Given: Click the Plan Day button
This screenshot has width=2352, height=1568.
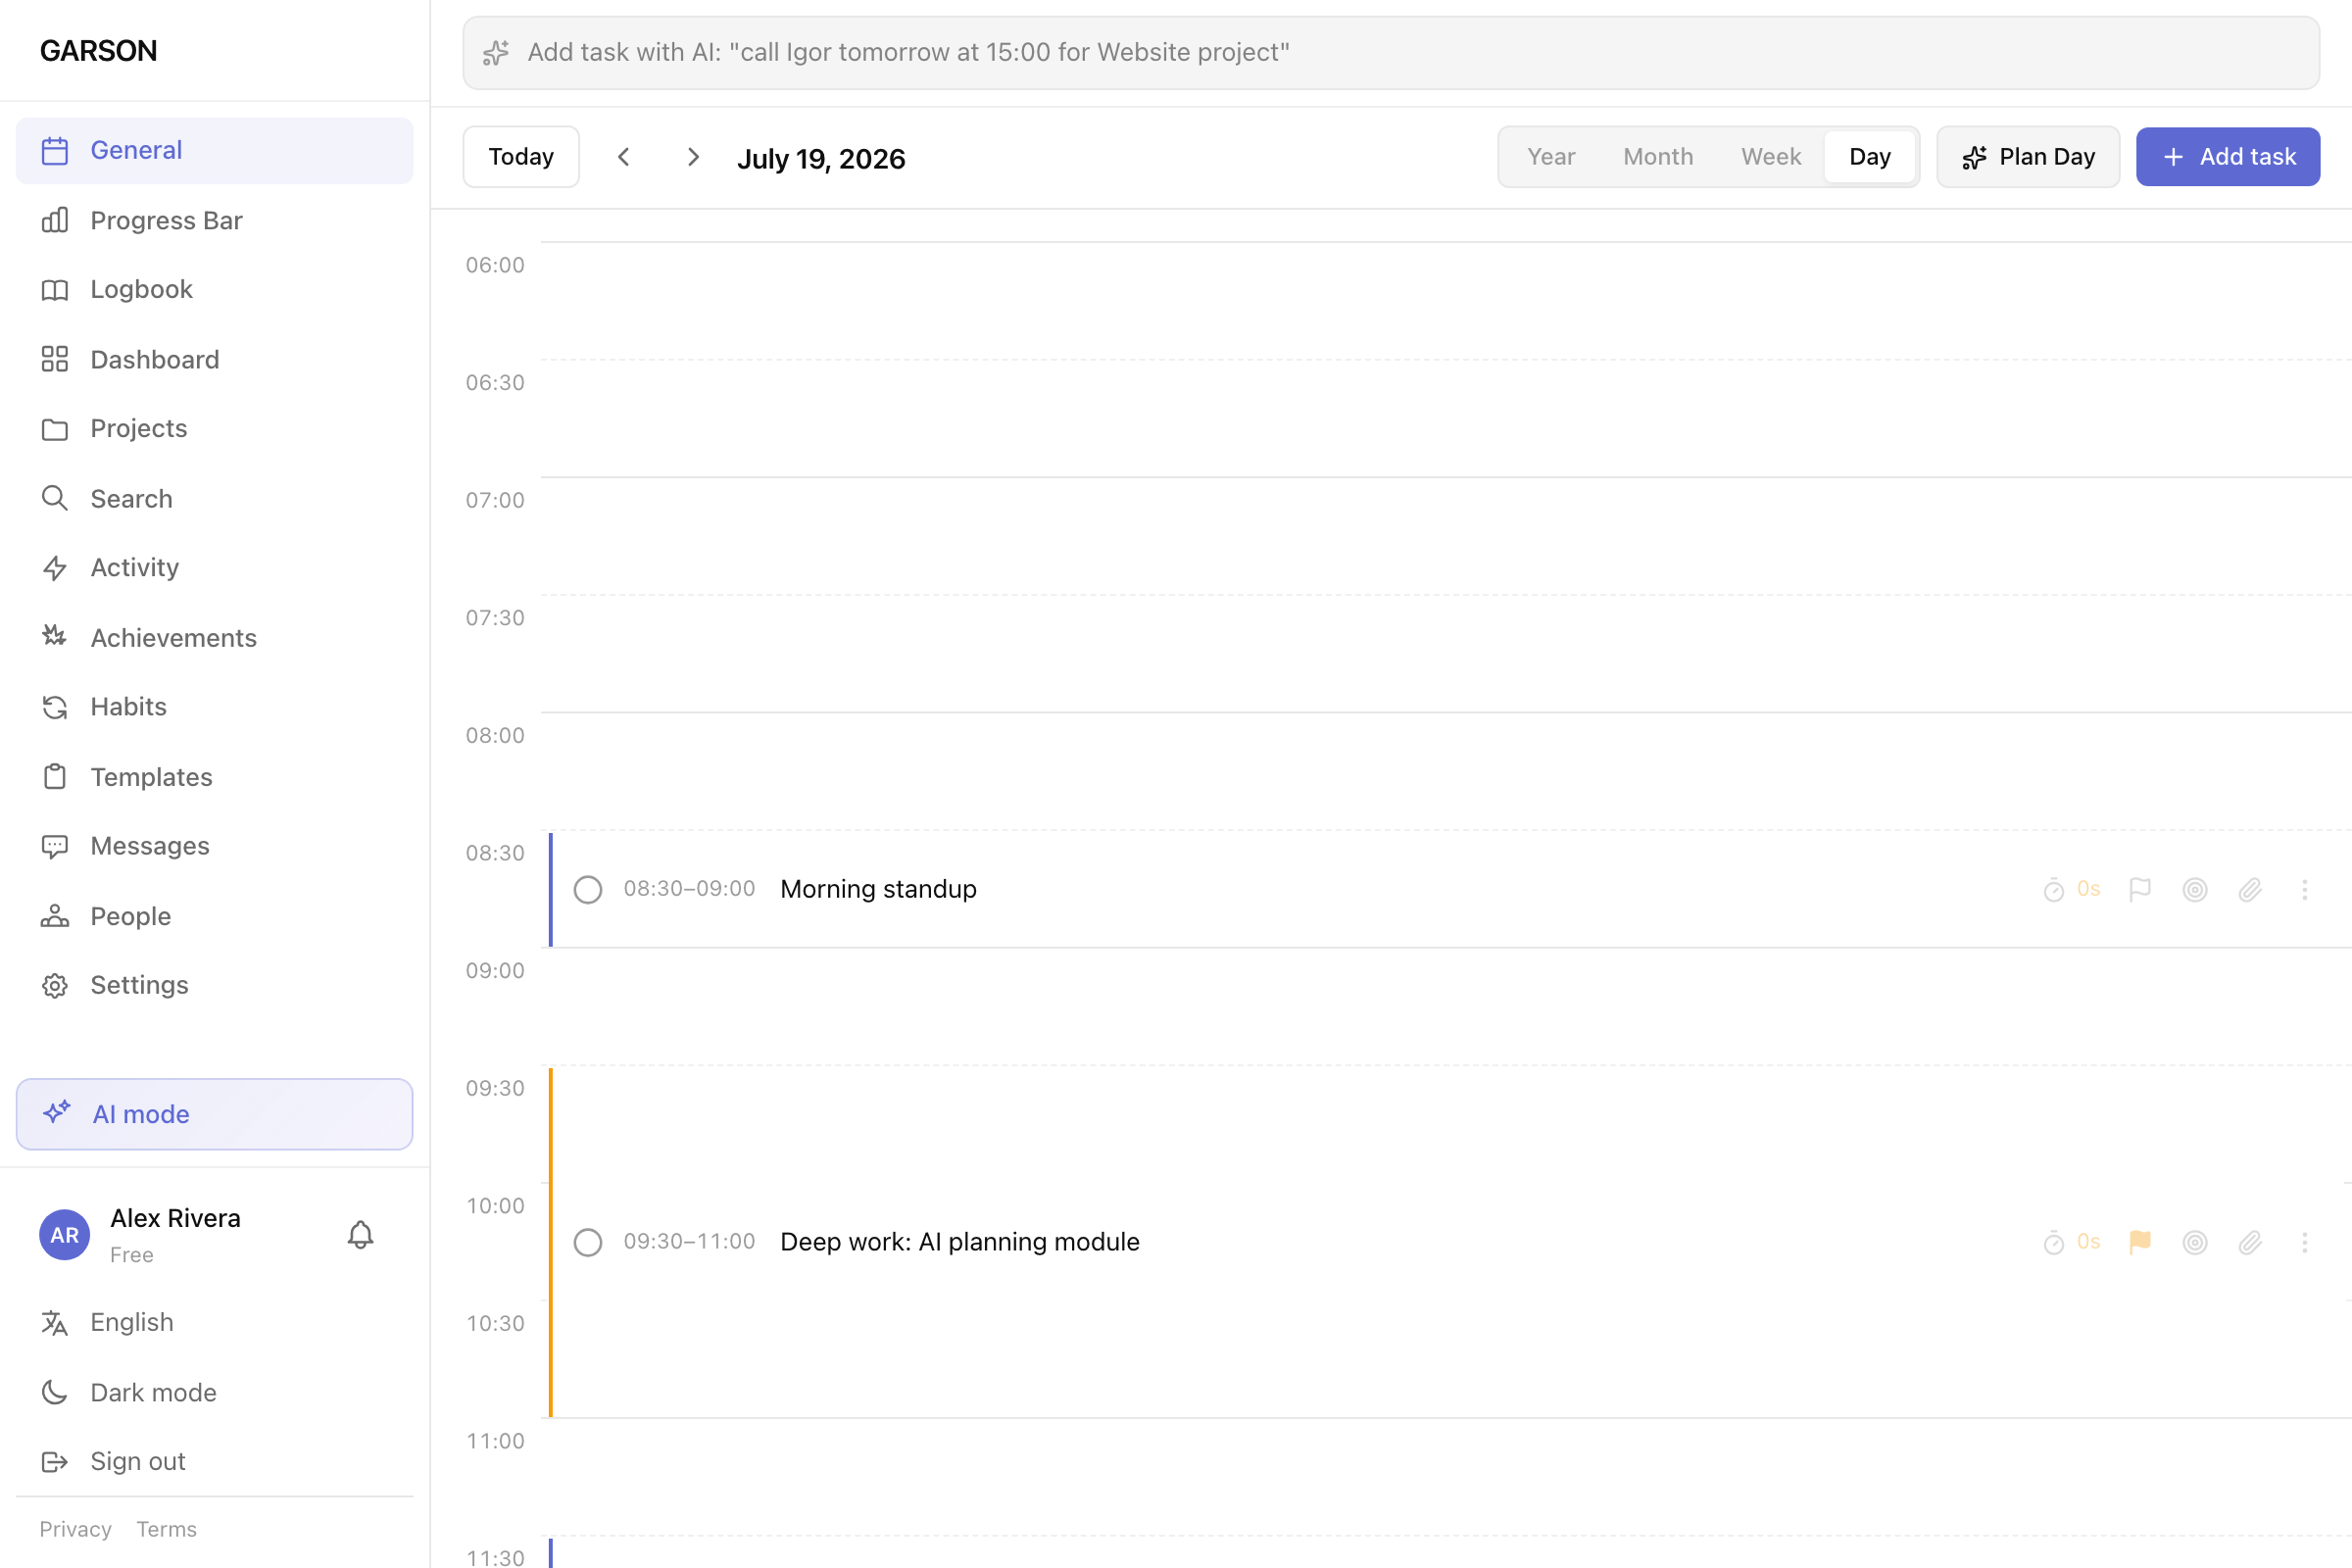Looking at the screenshot, I should [x=2028, y=157].
